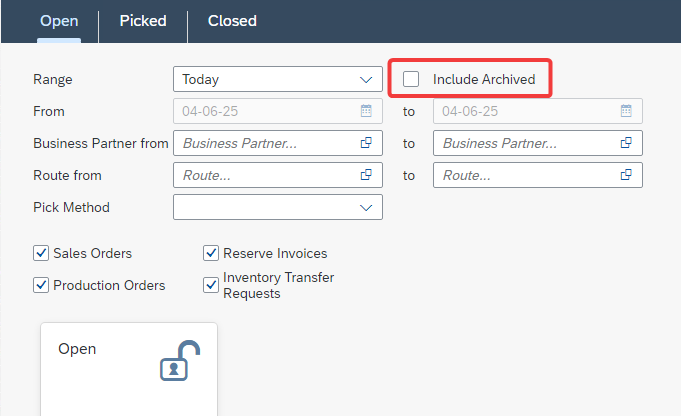The width and height of the screenshot is (681, 416).
Task: Switch to the Closed tab
Action: pos(232,21)
